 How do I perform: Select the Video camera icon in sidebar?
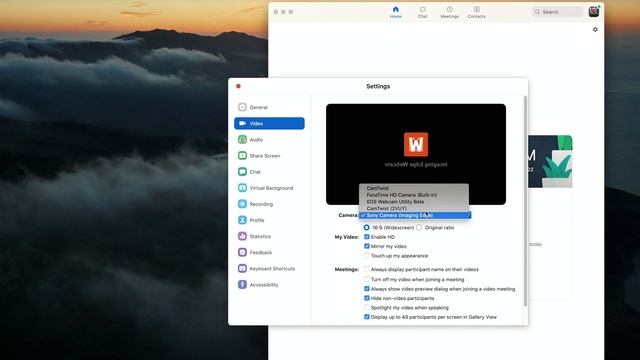[x=242, y=123]
